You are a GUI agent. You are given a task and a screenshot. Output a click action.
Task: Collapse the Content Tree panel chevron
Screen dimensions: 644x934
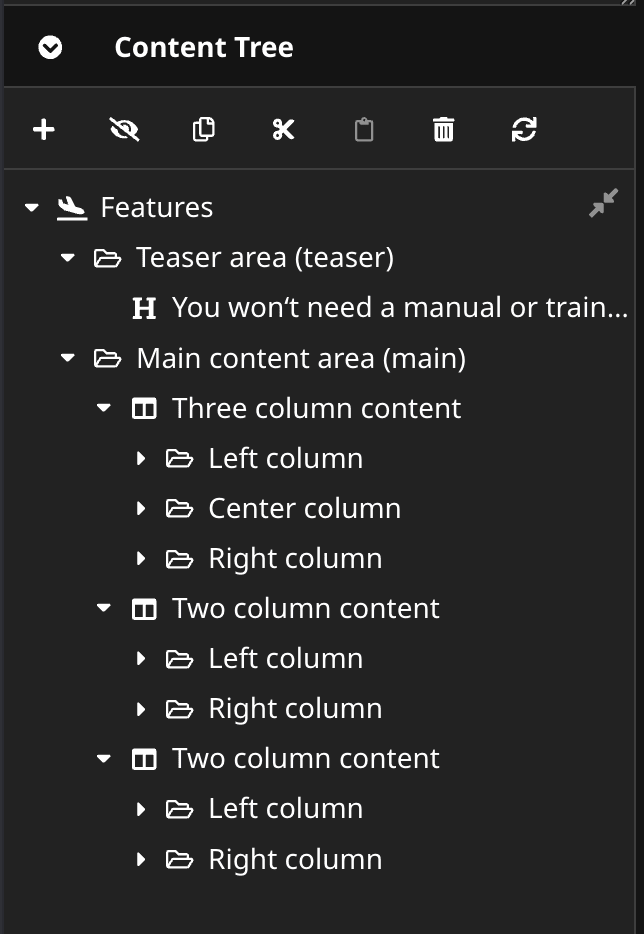(50, 47)
